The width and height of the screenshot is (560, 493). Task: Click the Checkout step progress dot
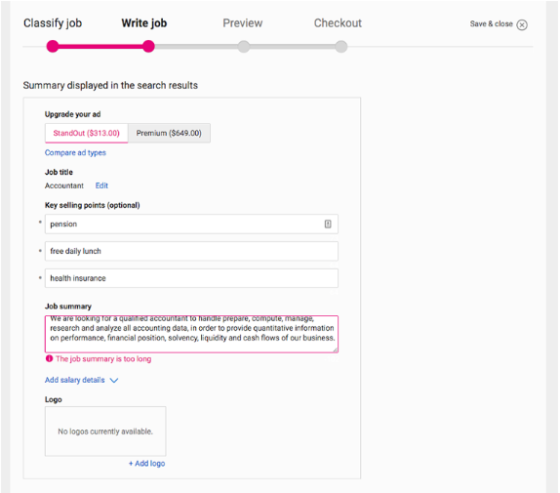coord(341,46)
